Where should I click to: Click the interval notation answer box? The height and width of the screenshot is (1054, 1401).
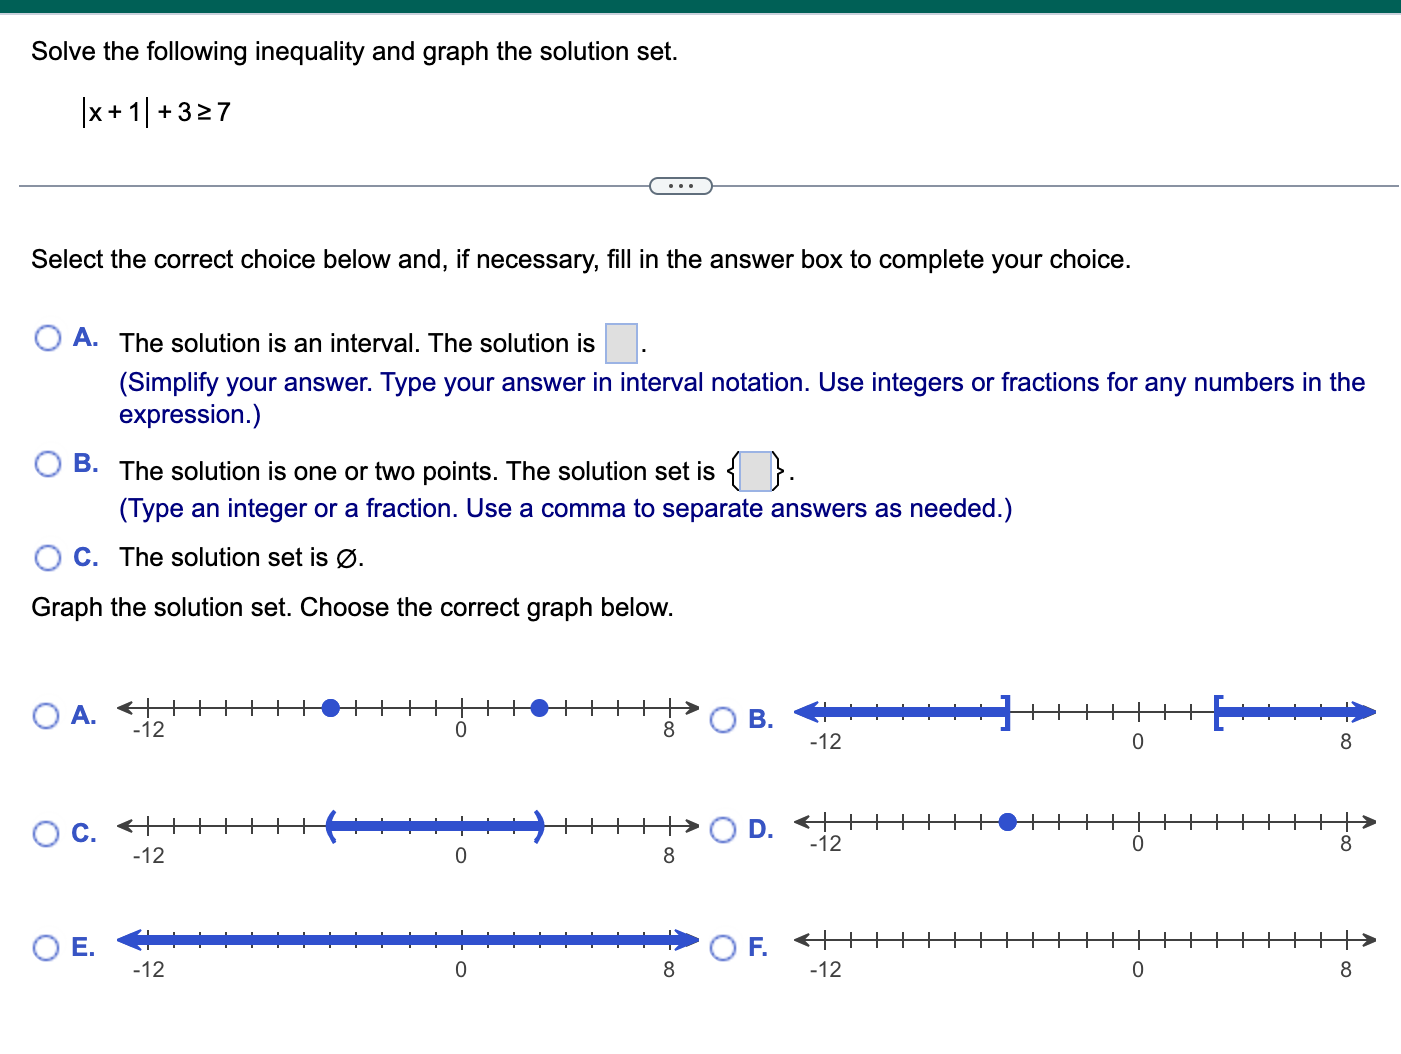(x=620, y=344)
